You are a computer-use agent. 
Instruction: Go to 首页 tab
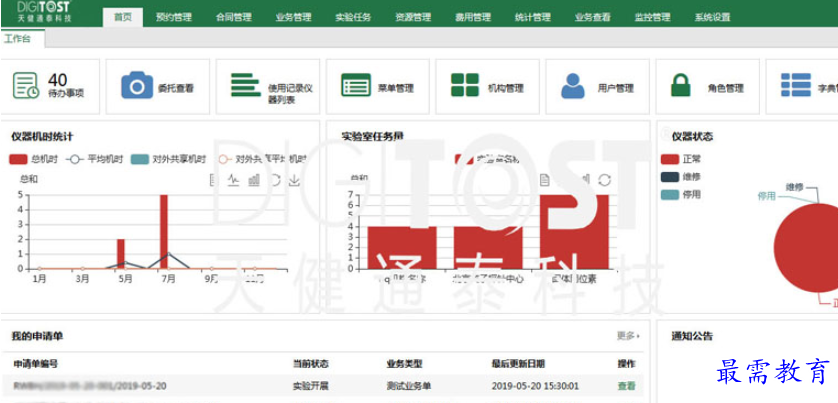122,17
